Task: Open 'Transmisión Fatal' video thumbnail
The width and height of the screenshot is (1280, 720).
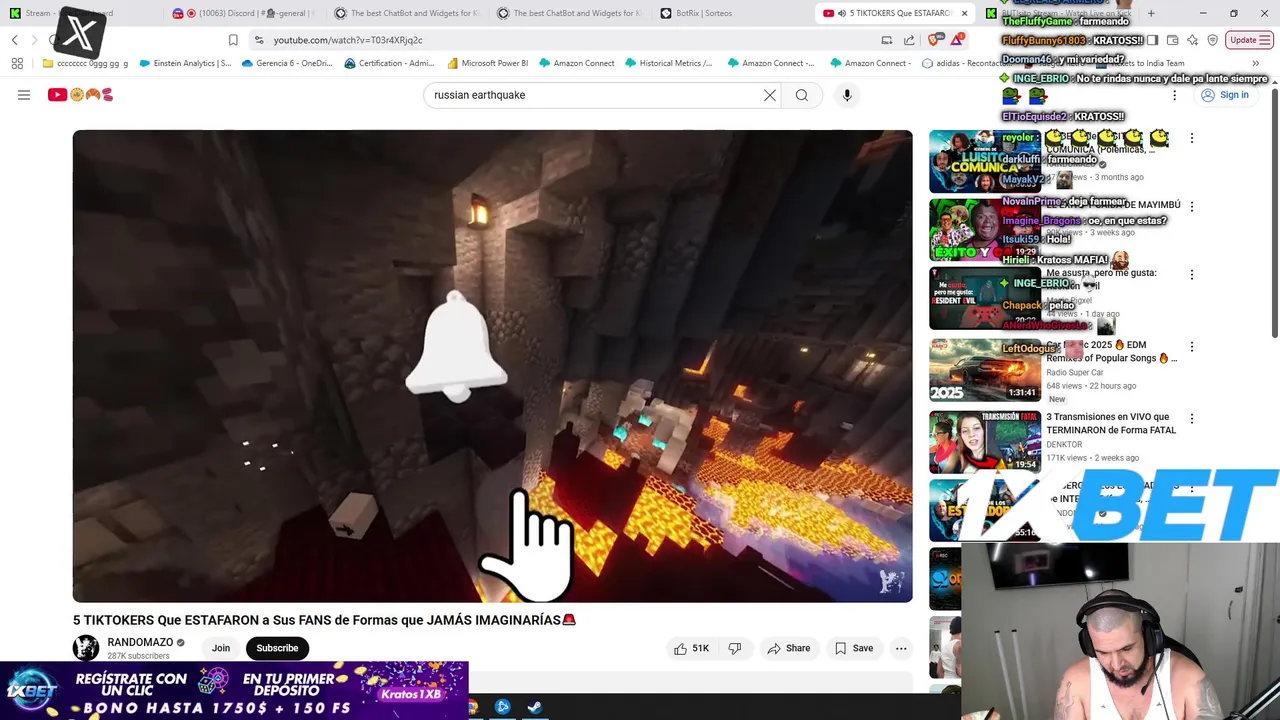Action: (x=985, y=442)
